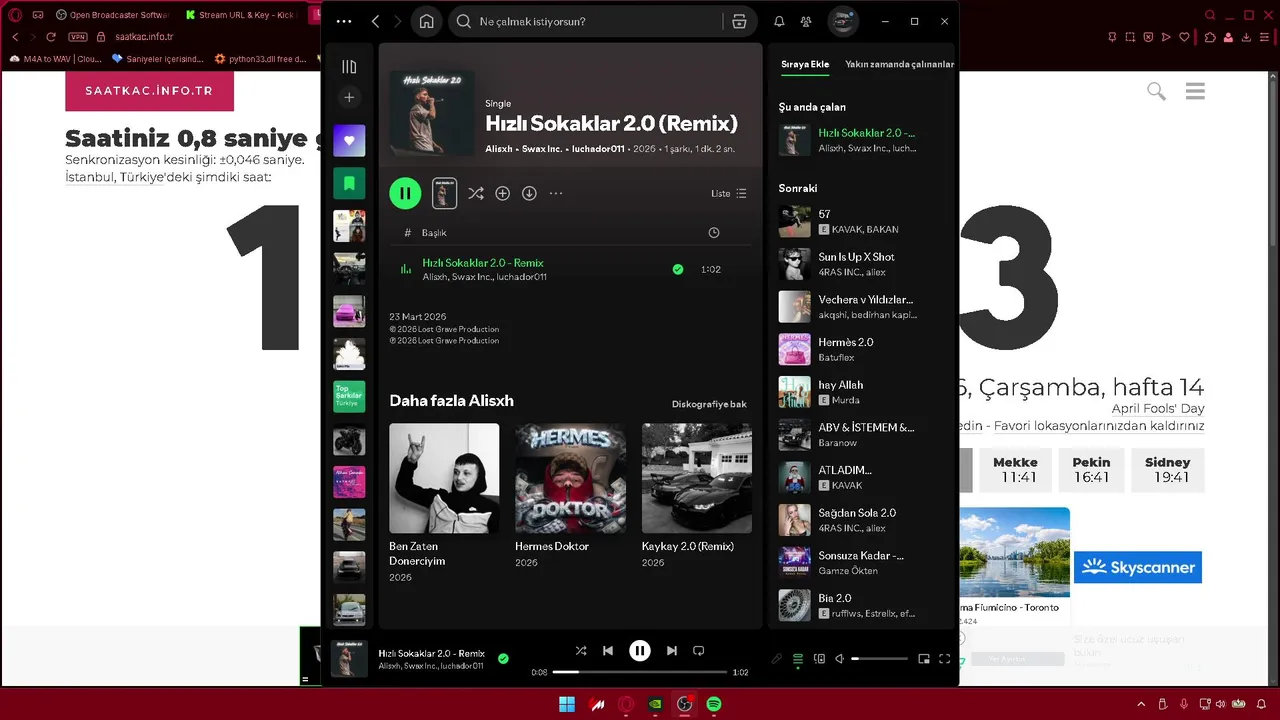Toggle saved checkmark in now playing bar
The height and width of the screenshot is (720, 1280).
tap(503, 659)
